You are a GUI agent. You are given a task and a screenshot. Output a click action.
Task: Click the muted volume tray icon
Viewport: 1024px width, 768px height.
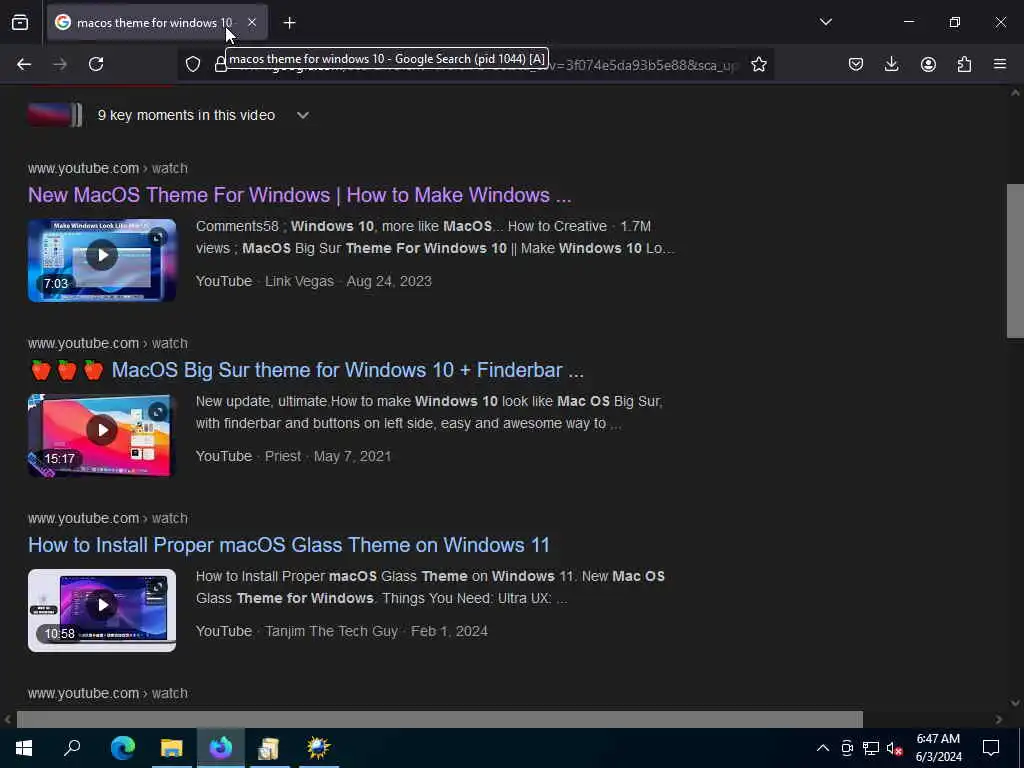894,748
